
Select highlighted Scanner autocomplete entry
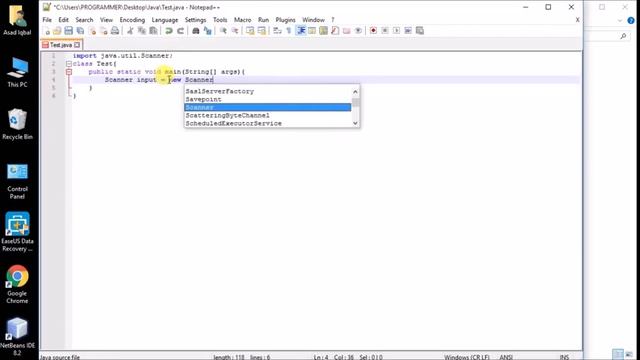[x=268, y=107]
